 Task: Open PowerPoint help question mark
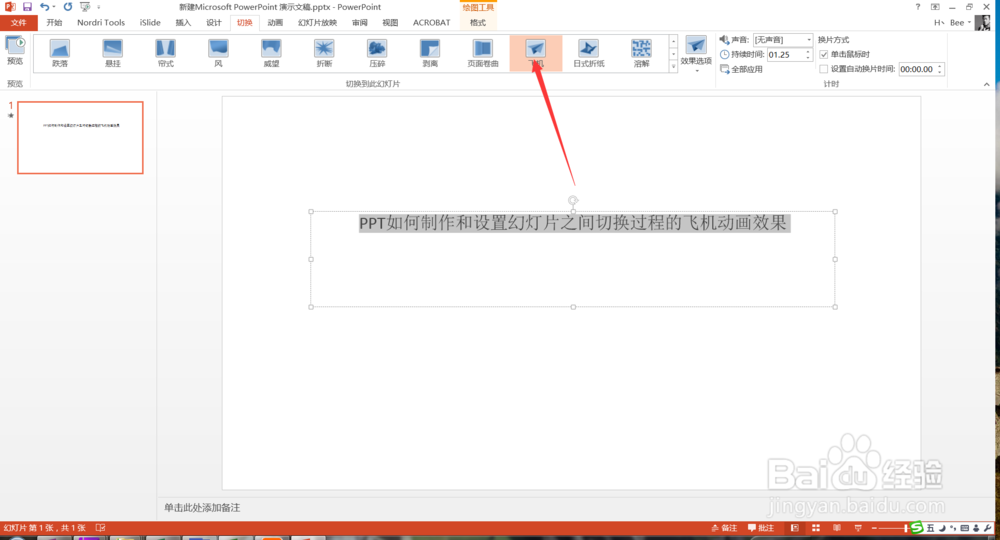click(918, 6)
